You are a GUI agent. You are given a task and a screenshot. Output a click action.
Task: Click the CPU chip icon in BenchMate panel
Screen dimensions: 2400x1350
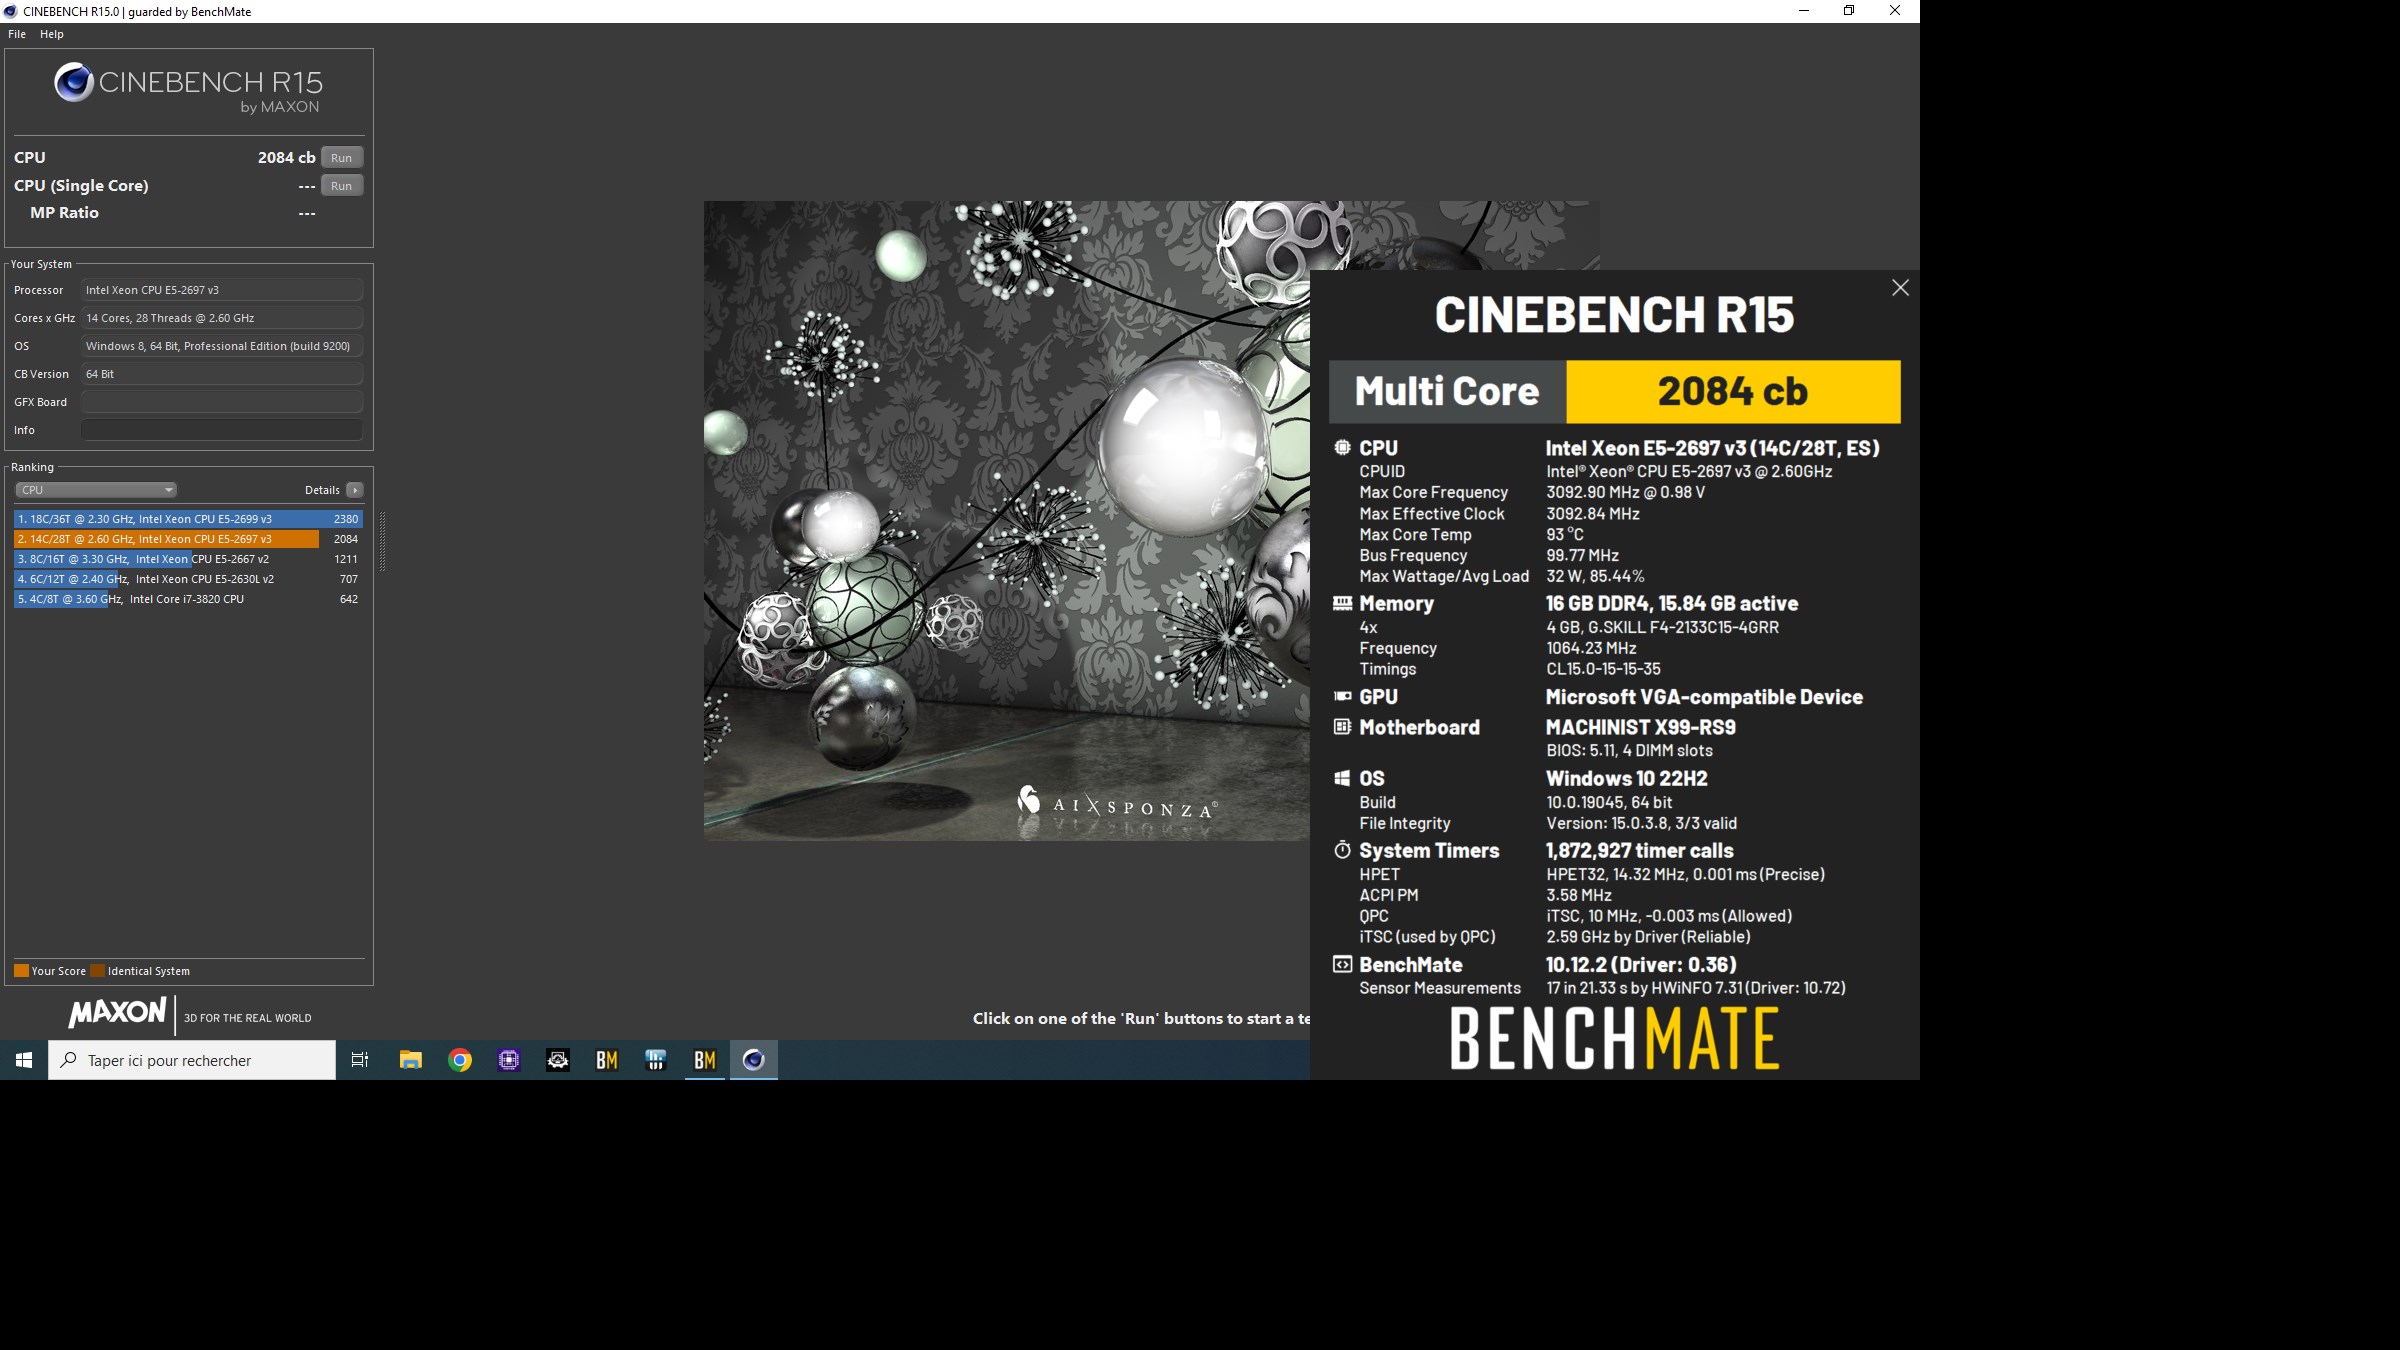(x=1342, y=448)
